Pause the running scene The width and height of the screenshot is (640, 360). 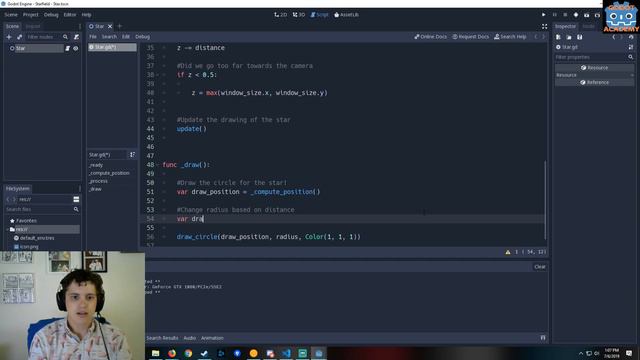click(x=554, y=15)
